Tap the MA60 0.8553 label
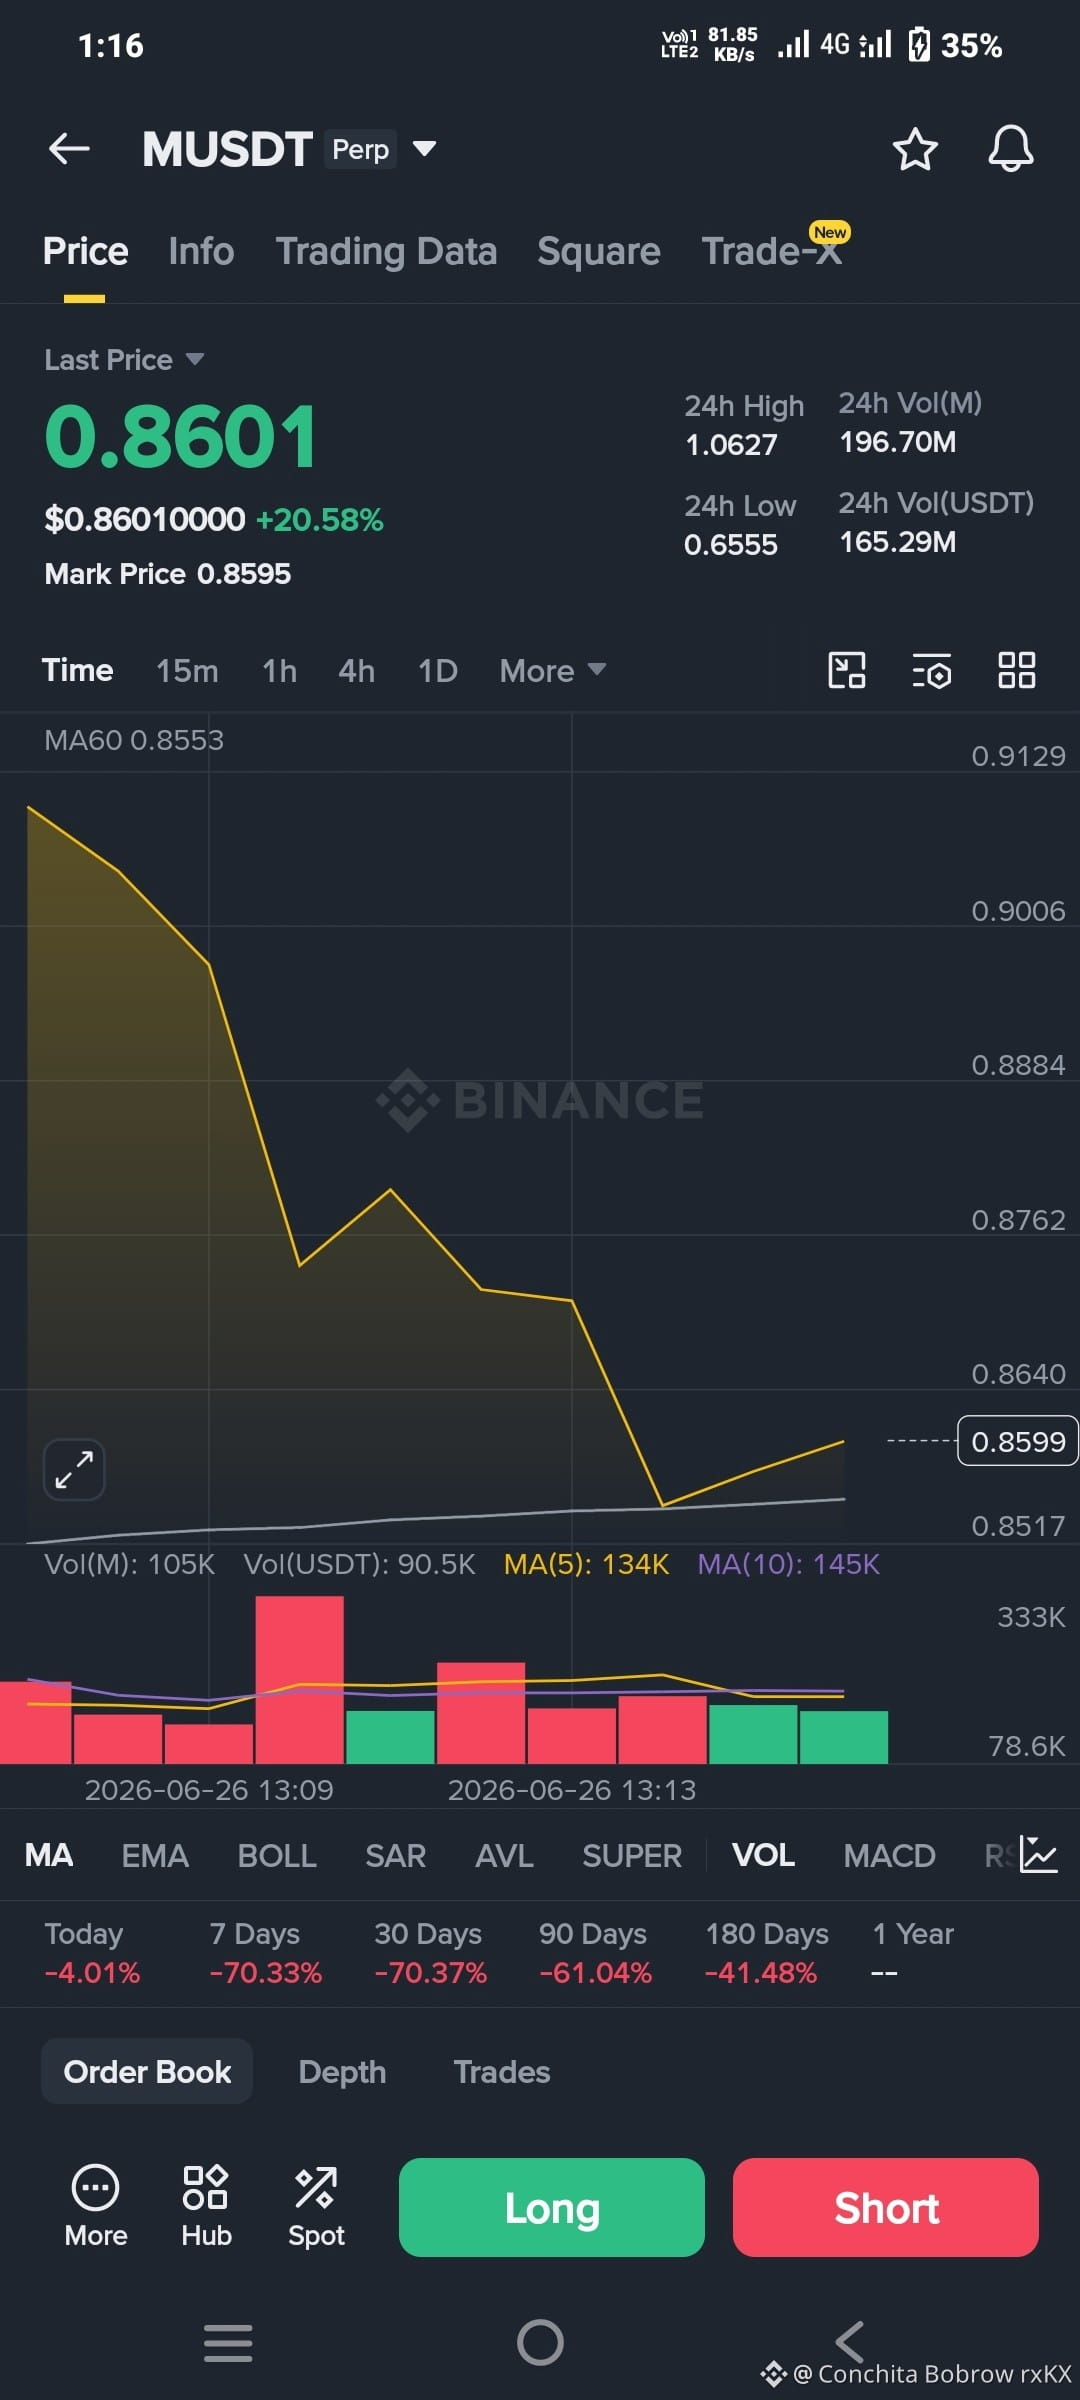The image size is (1080, 2400). [x=134, y=740]
